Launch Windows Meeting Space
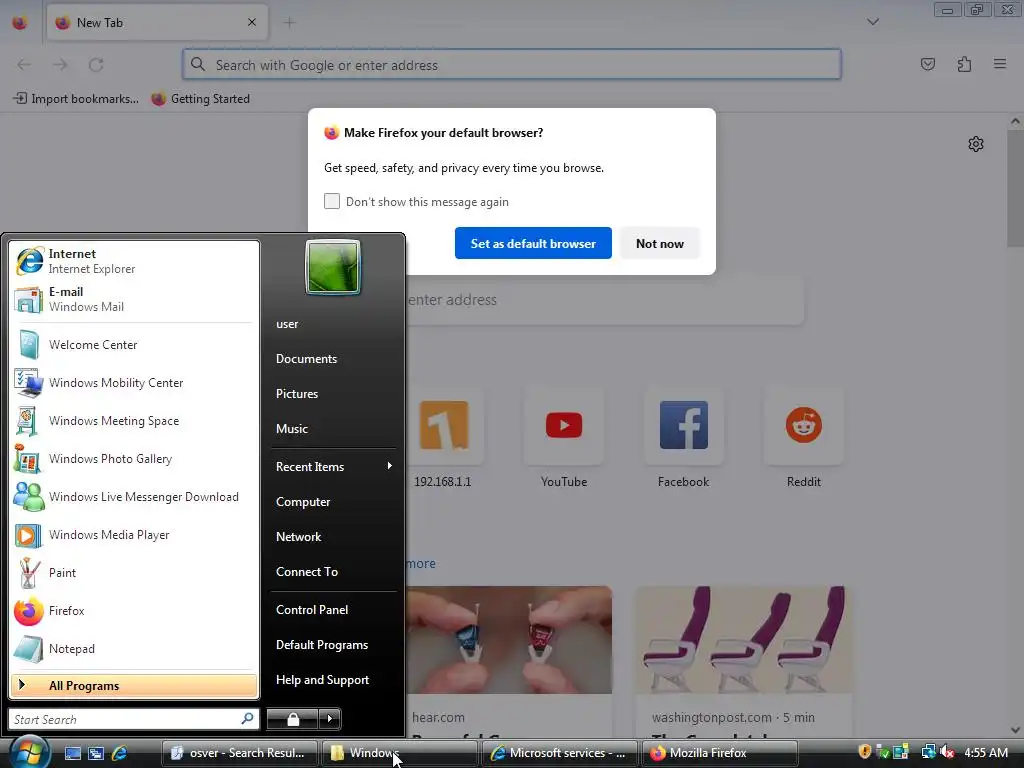This screenshot has height=768, width=1024. pyautogui.click(x=134, y=421)
